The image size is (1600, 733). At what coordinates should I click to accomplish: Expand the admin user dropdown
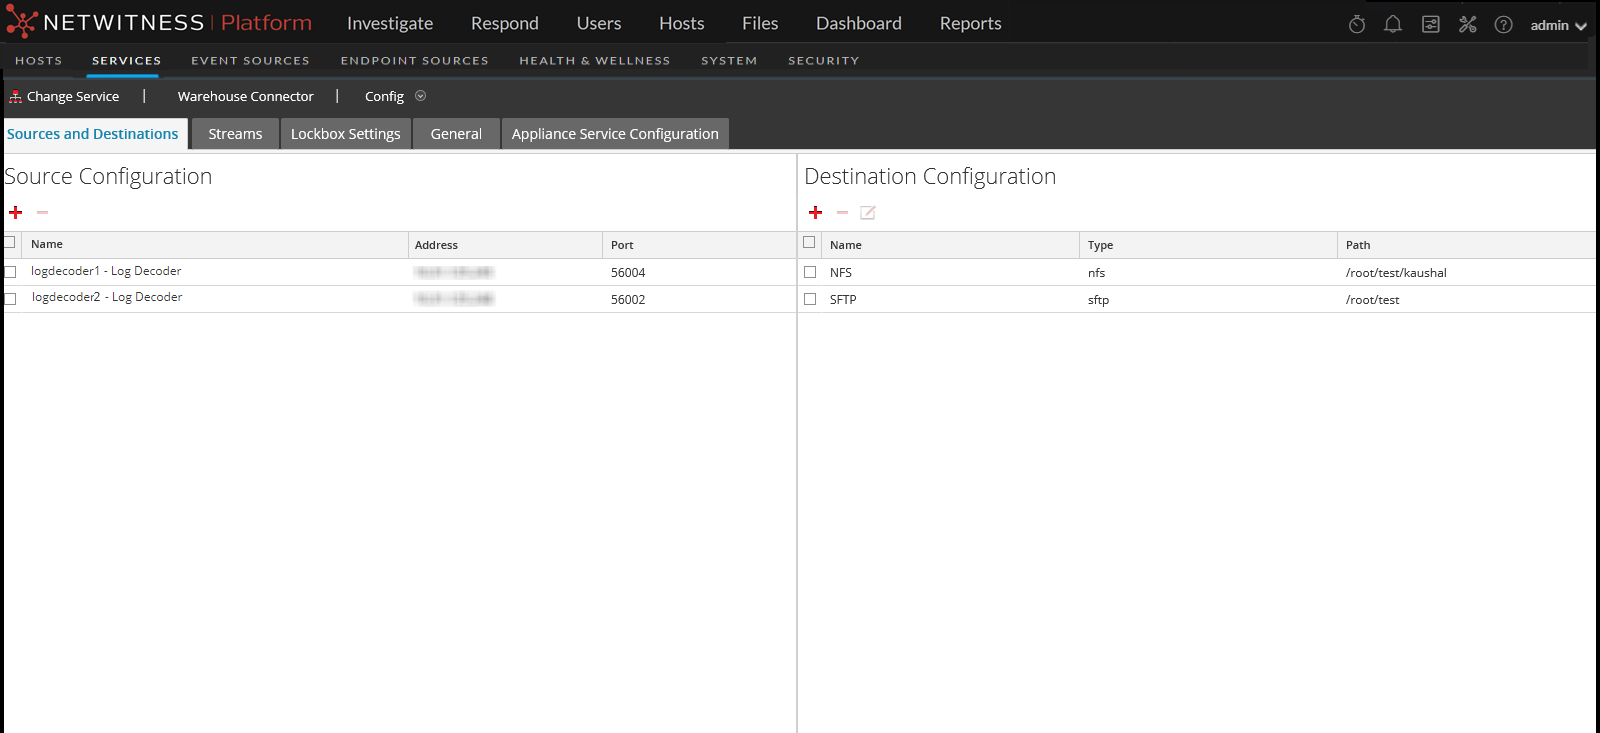1558,25
